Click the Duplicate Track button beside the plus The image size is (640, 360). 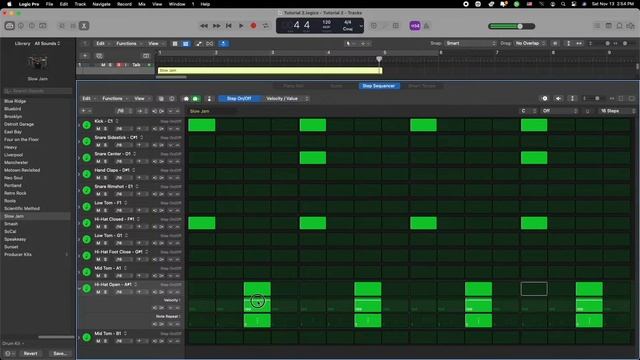click(99, 56)
